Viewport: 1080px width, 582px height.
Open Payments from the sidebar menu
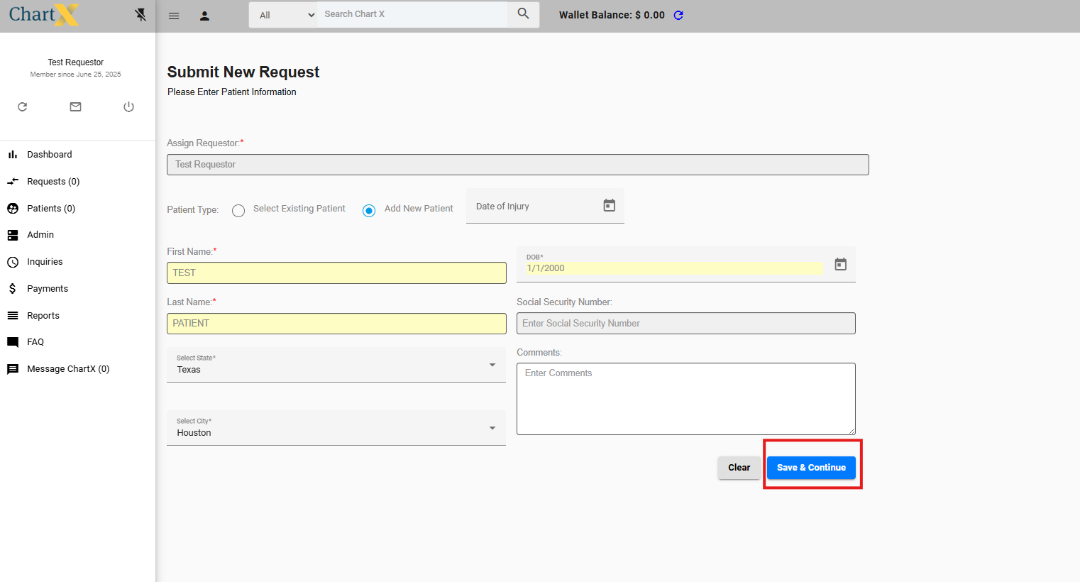(x=47, y=289)
